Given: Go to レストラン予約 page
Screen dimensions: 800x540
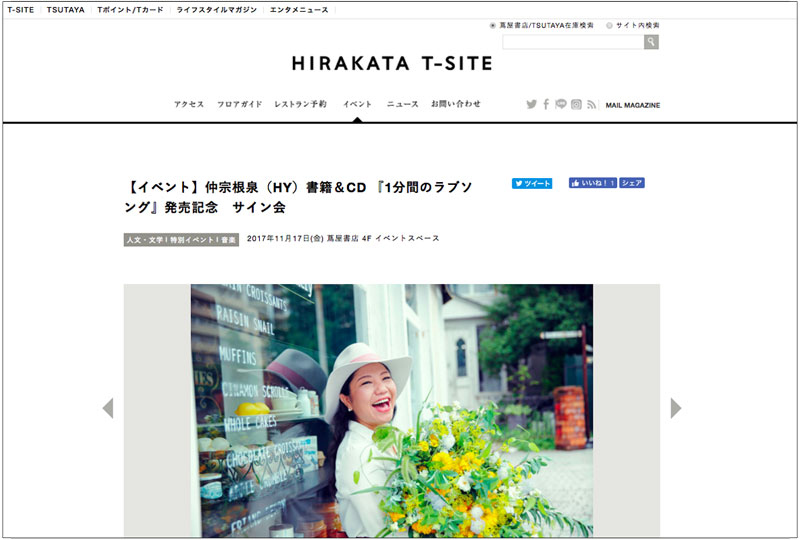Looking at the screenshot, I should [x=300, y=104].
